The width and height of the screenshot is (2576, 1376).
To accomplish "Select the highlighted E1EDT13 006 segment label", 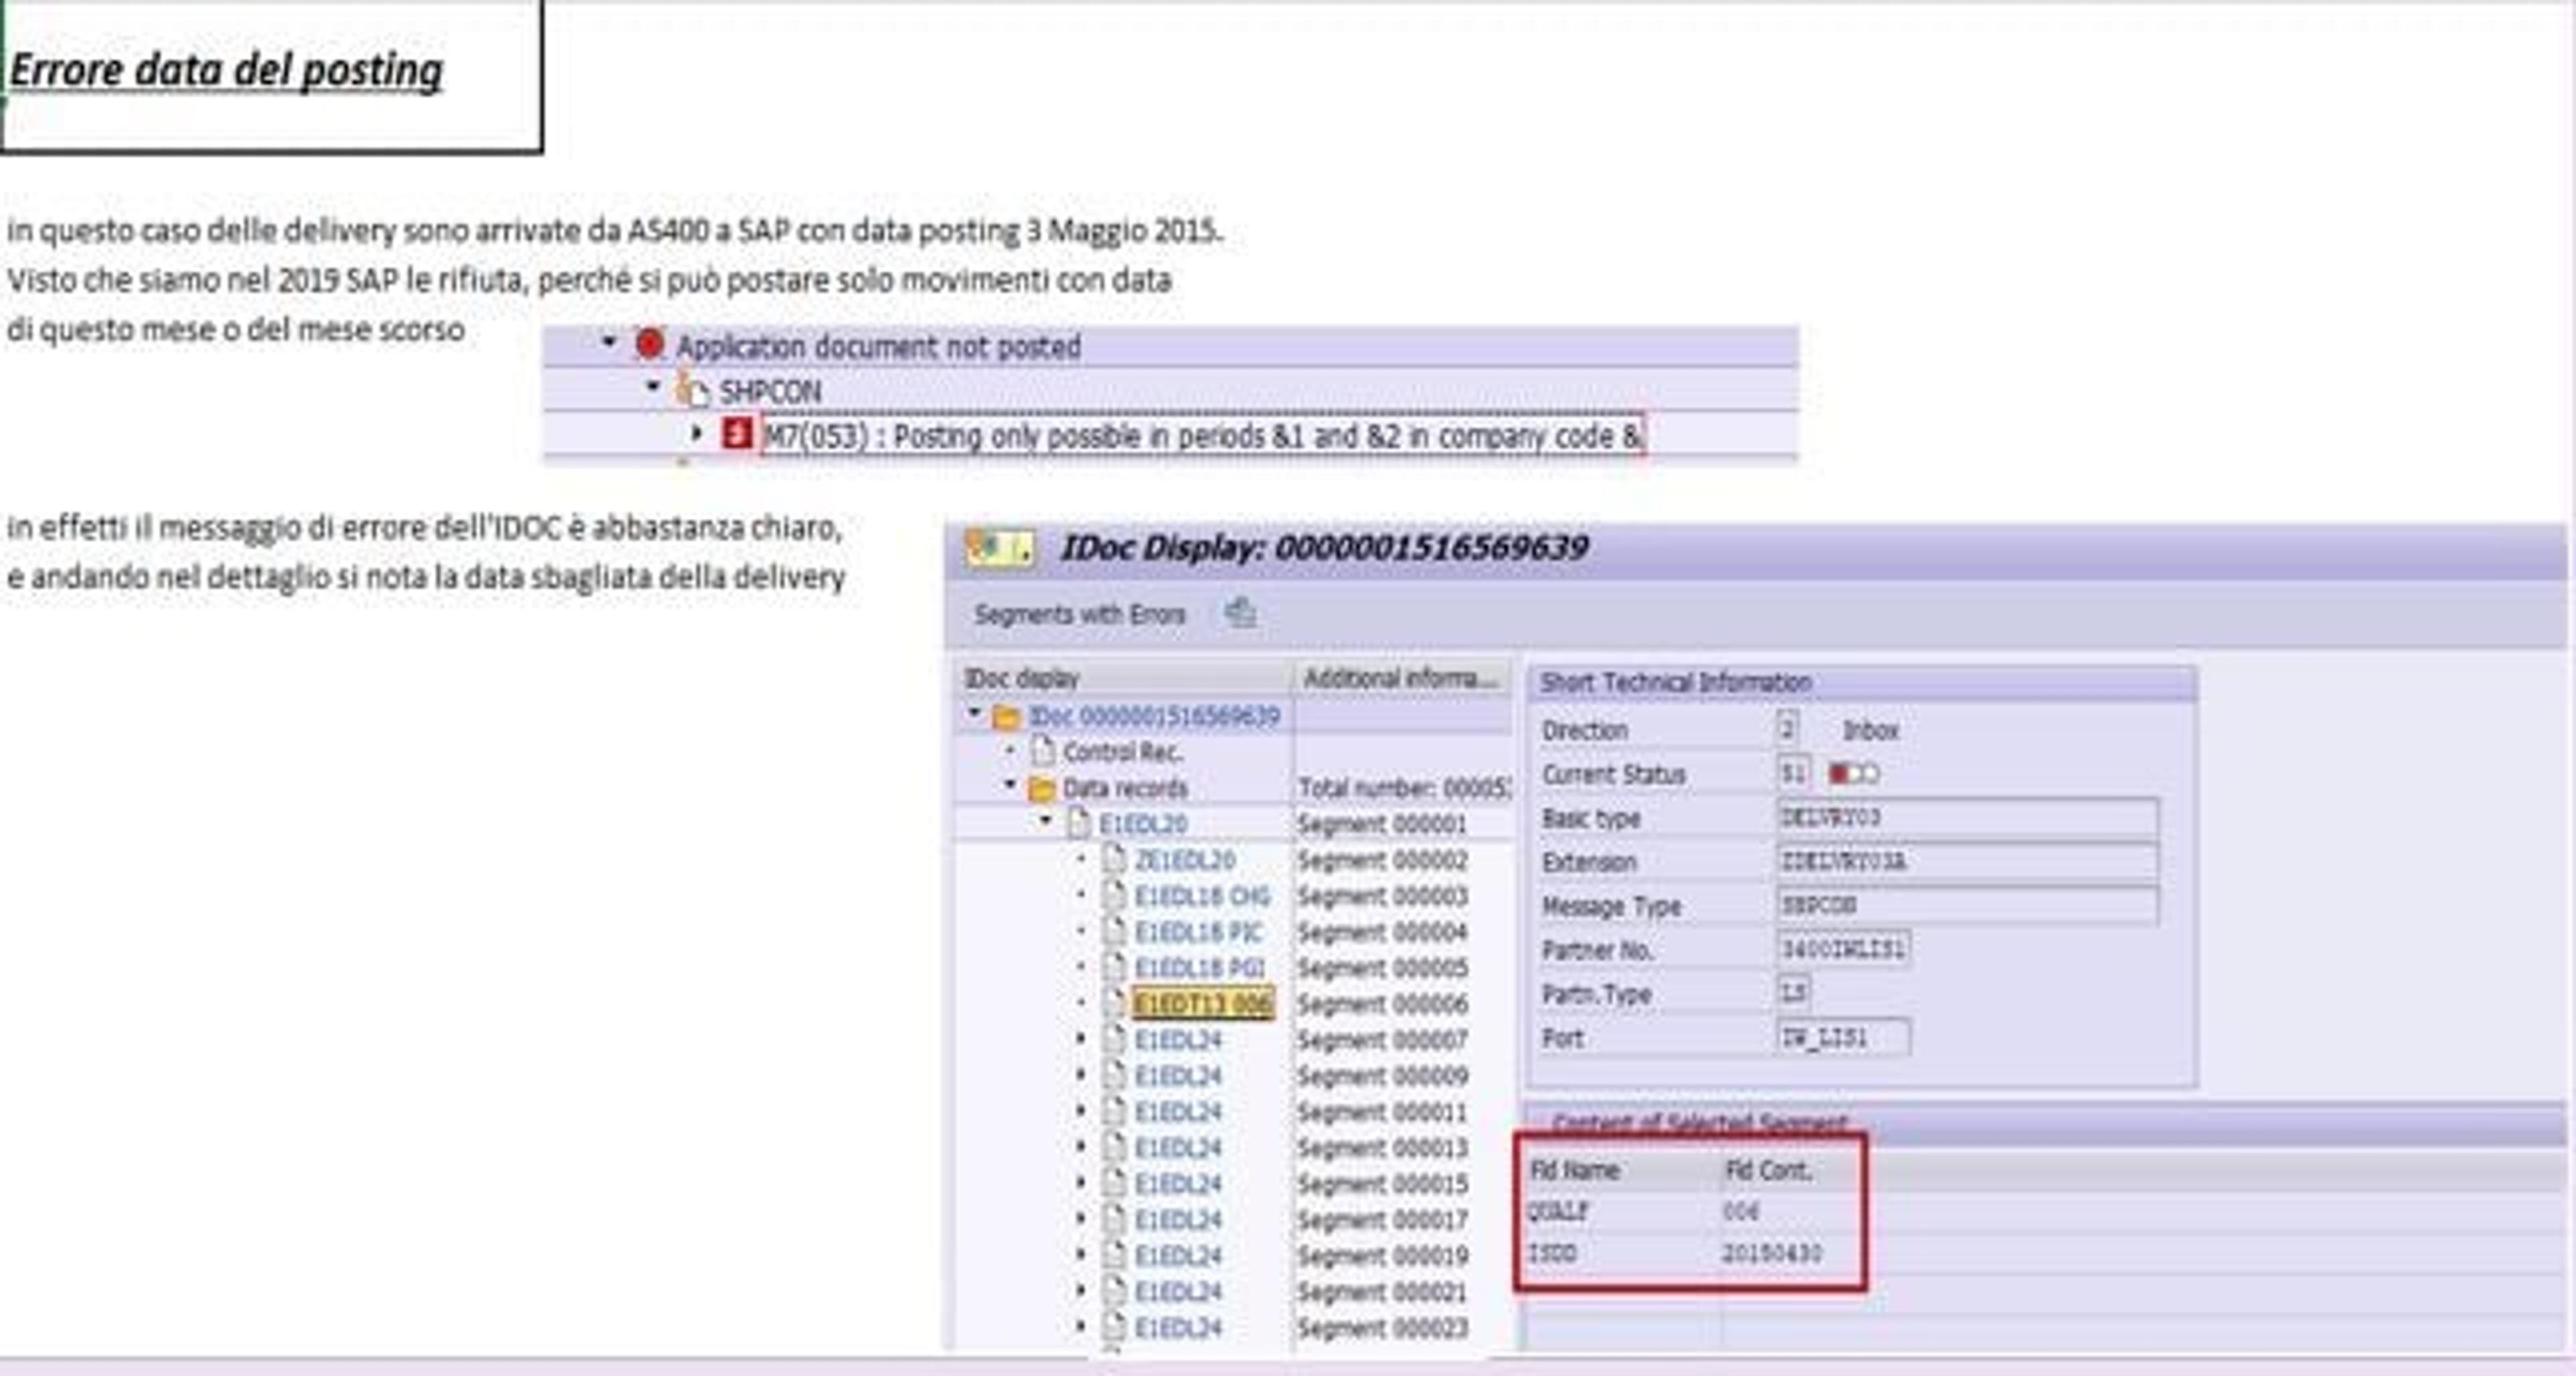I will [x=1203, y=1003].
